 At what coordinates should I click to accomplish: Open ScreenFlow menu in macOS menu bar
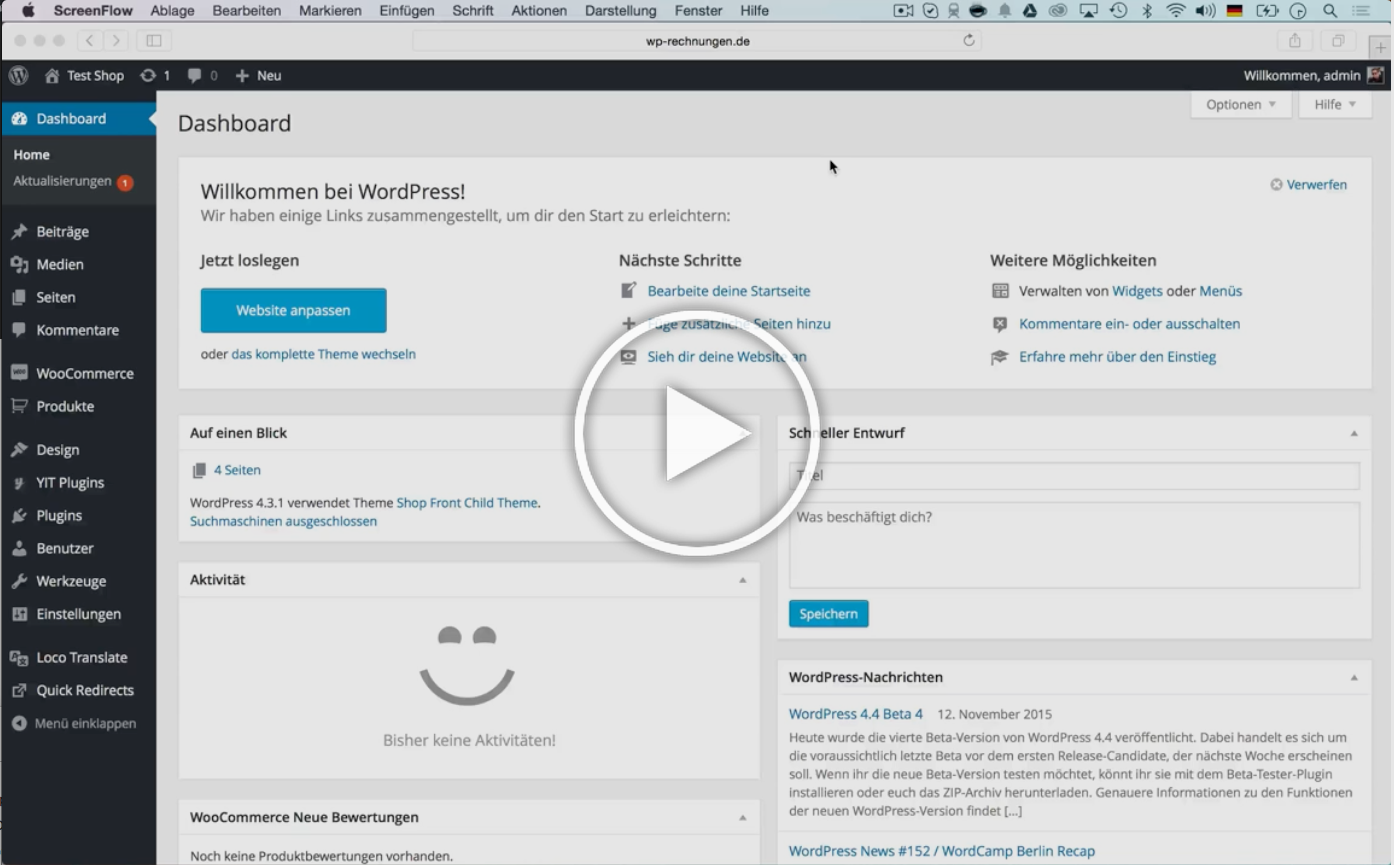click(93, 11)
